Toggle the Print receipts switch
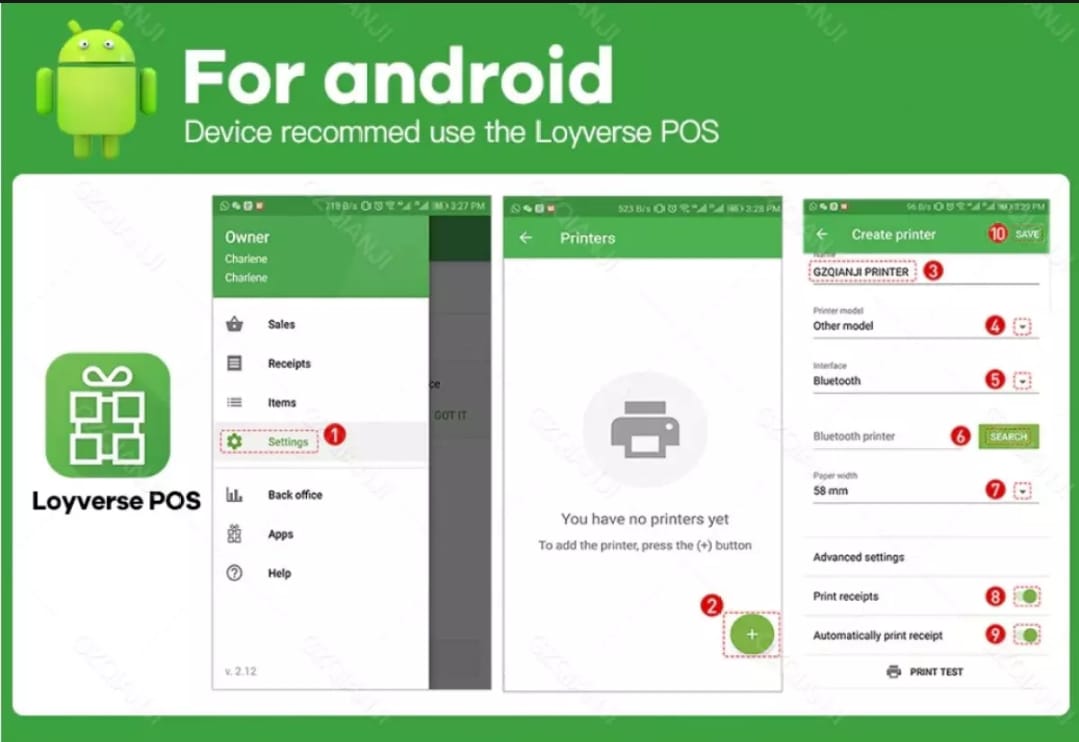 (1027, 596)
